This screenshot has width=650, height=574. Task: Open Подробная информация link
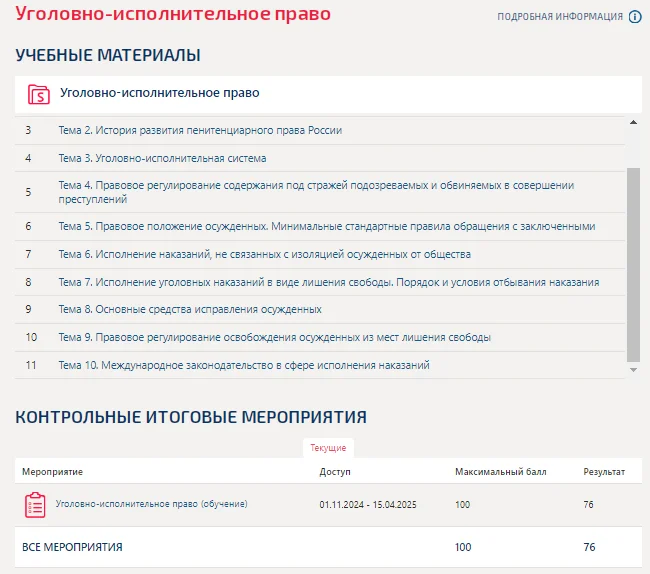(x=560, y=17)
